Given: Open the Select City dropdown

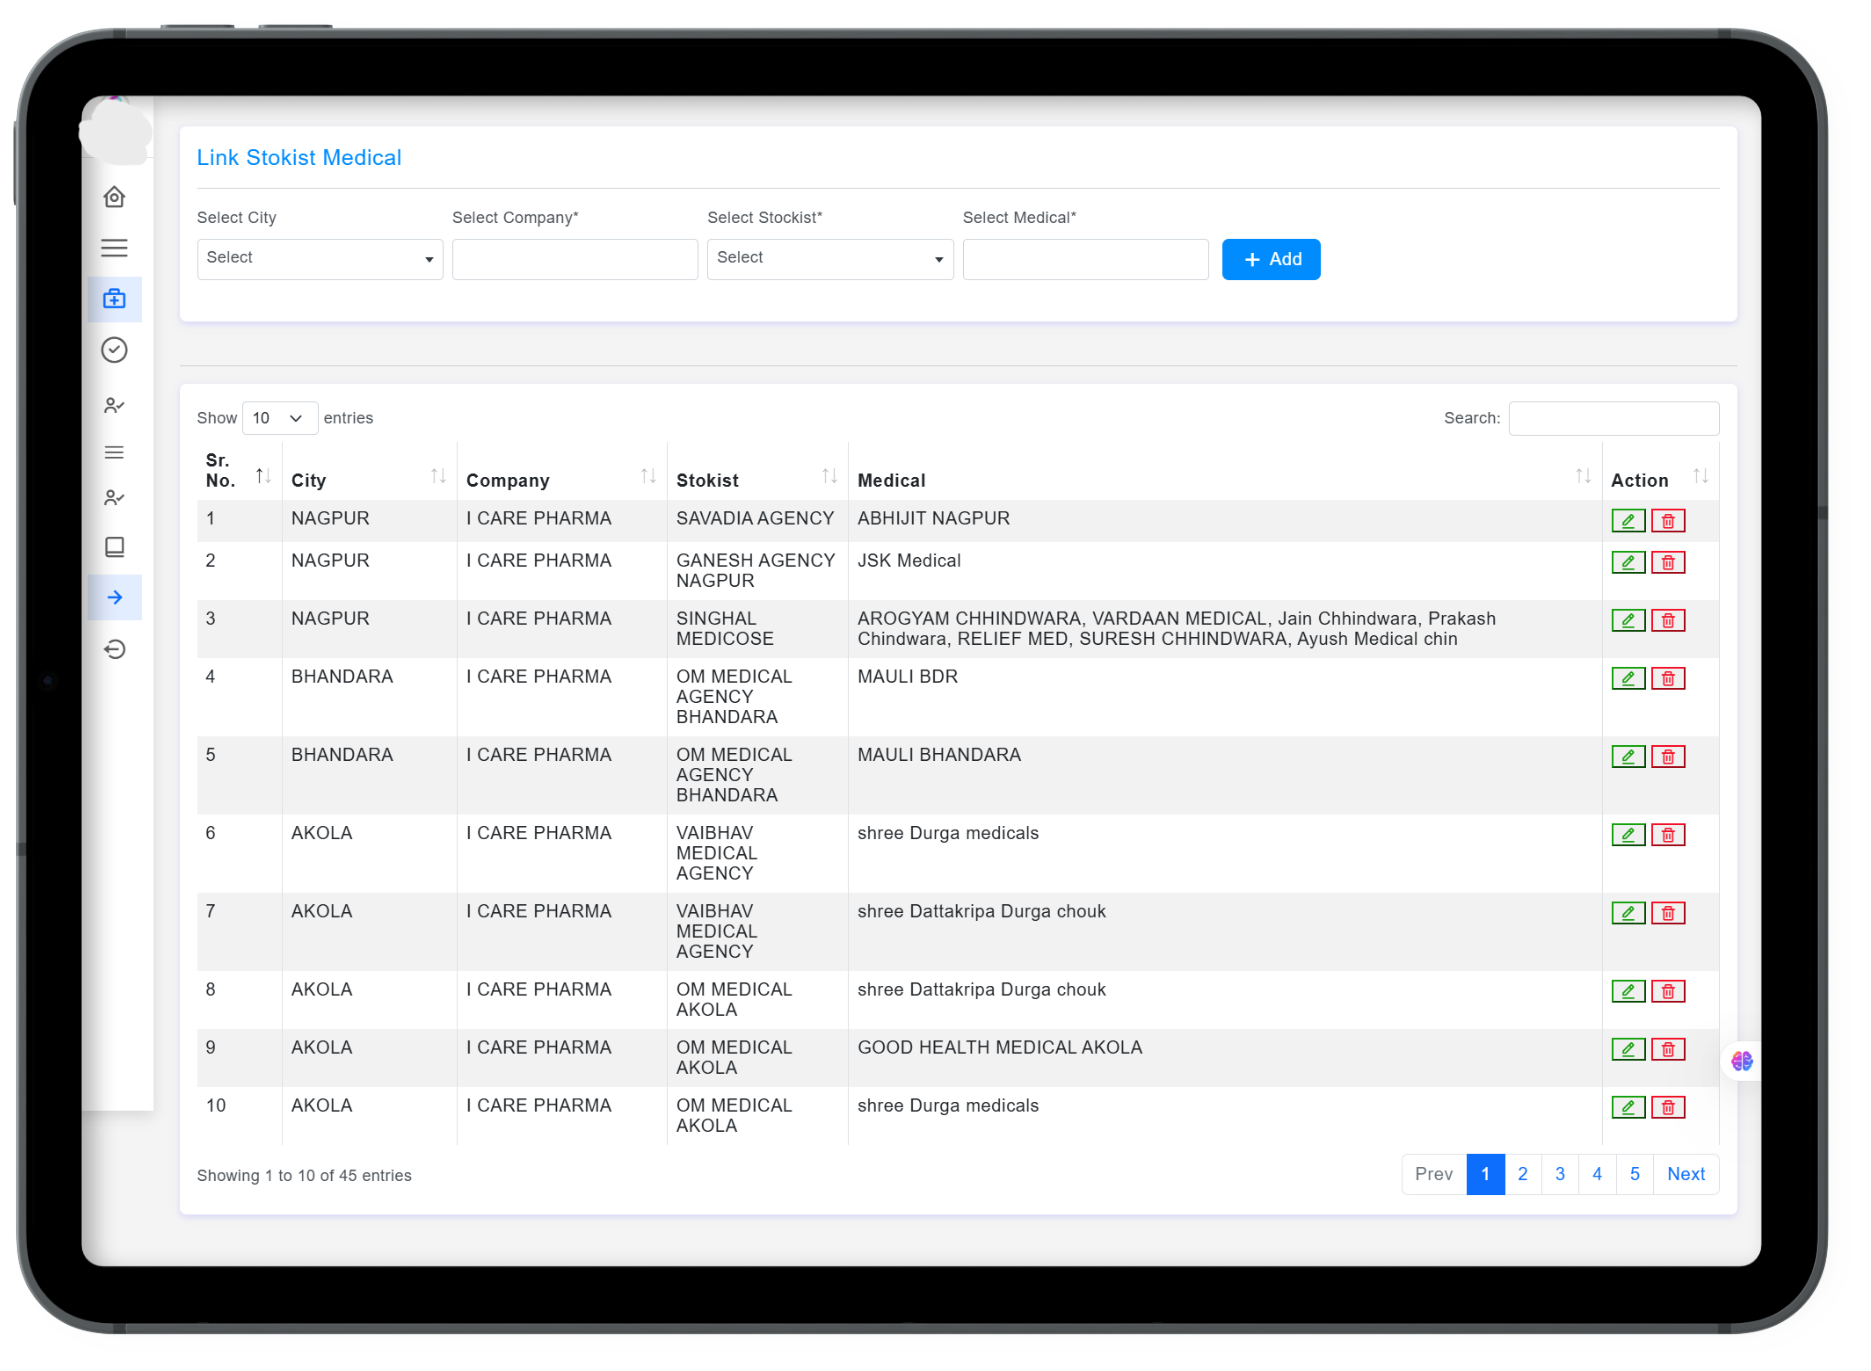Looking at the screenshot, I should [319, 259].
